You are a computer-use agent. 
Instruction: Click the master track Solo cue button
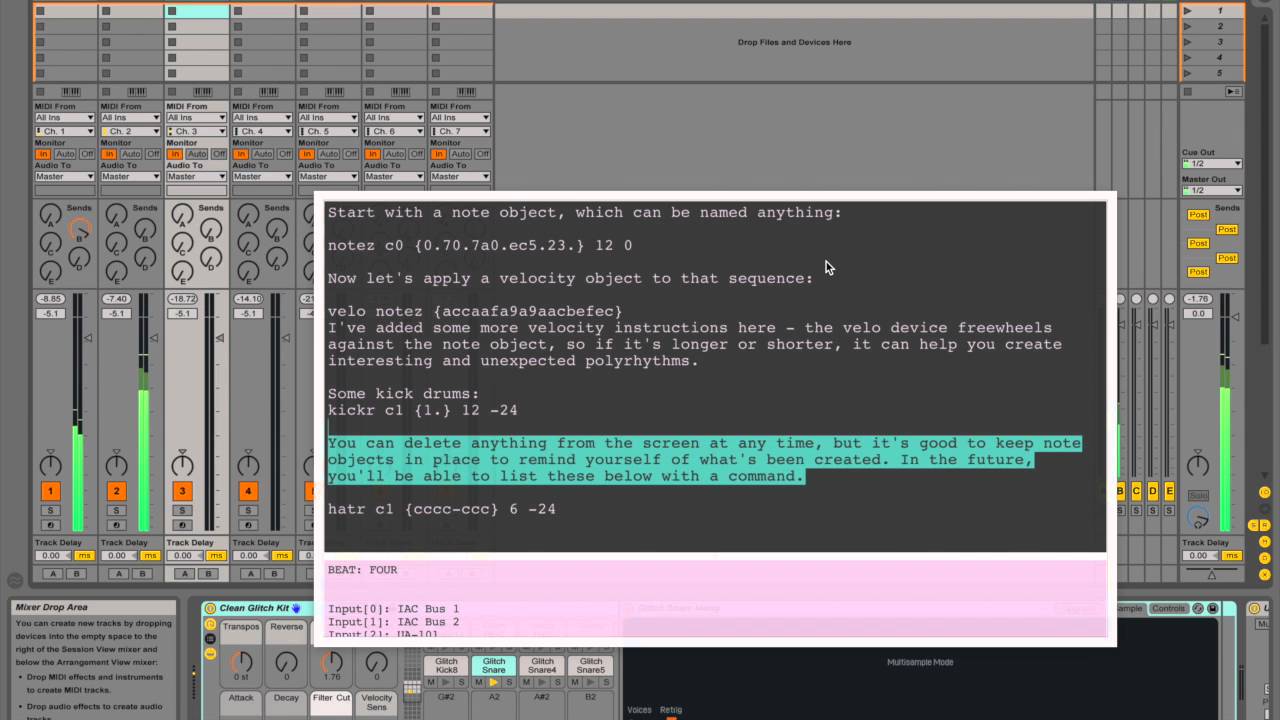tap(1198, 495)
